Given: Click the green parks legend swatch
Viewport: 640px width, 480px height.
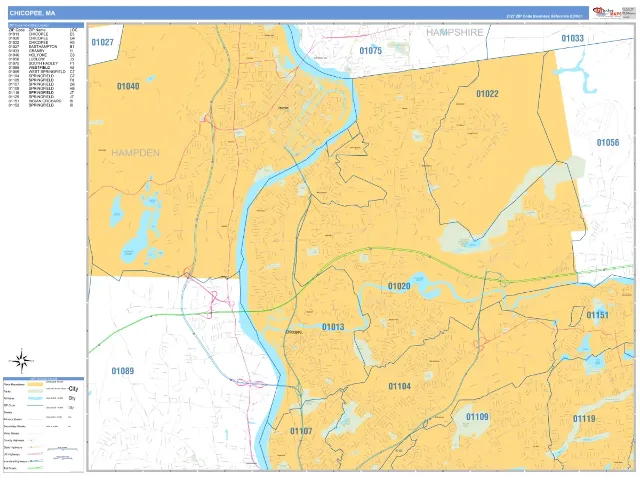Looking at the screenshot, I should click(x=36, y=391).
